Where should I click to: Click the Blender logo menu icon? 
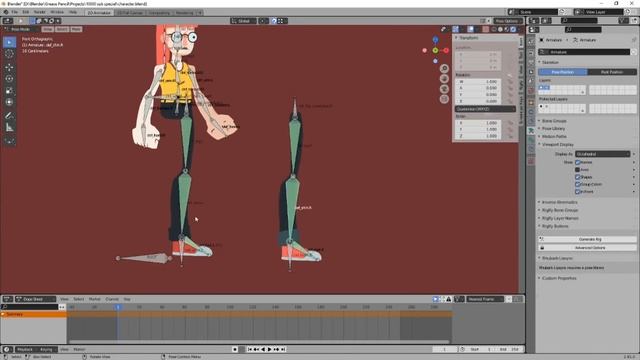coord(6,12)
